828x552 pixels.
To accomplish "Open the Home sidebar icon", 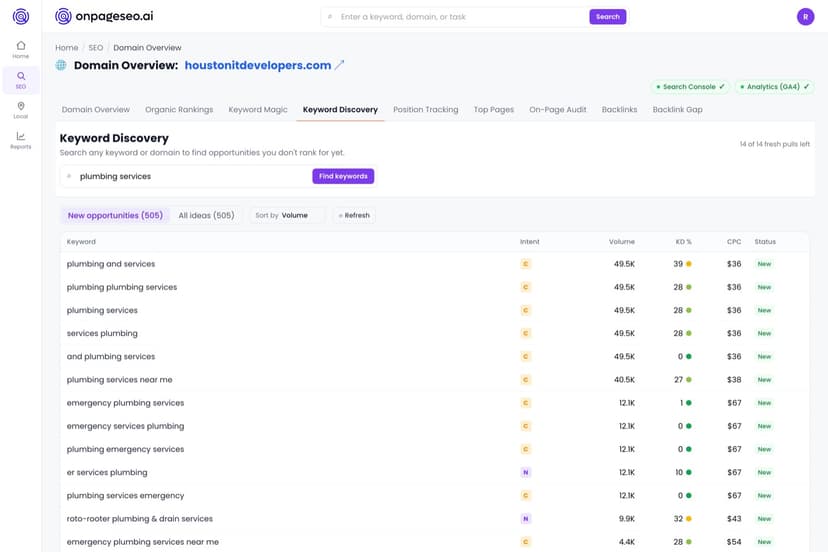I will 21,50.
